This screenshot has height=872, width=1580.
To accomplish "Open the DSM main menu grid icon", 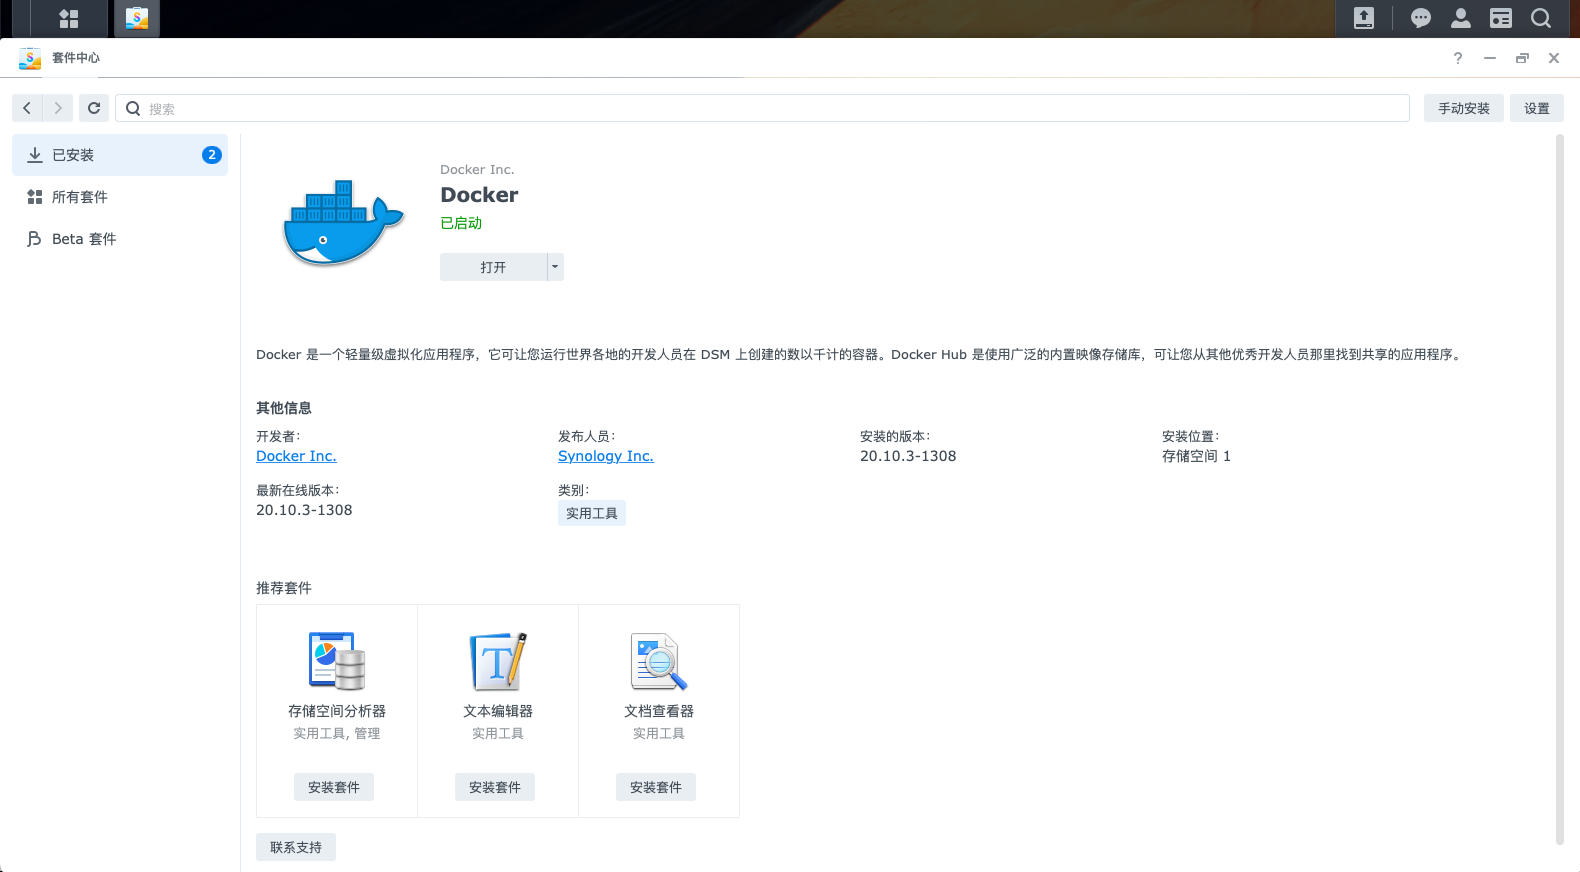I will [x=68, y=18].
